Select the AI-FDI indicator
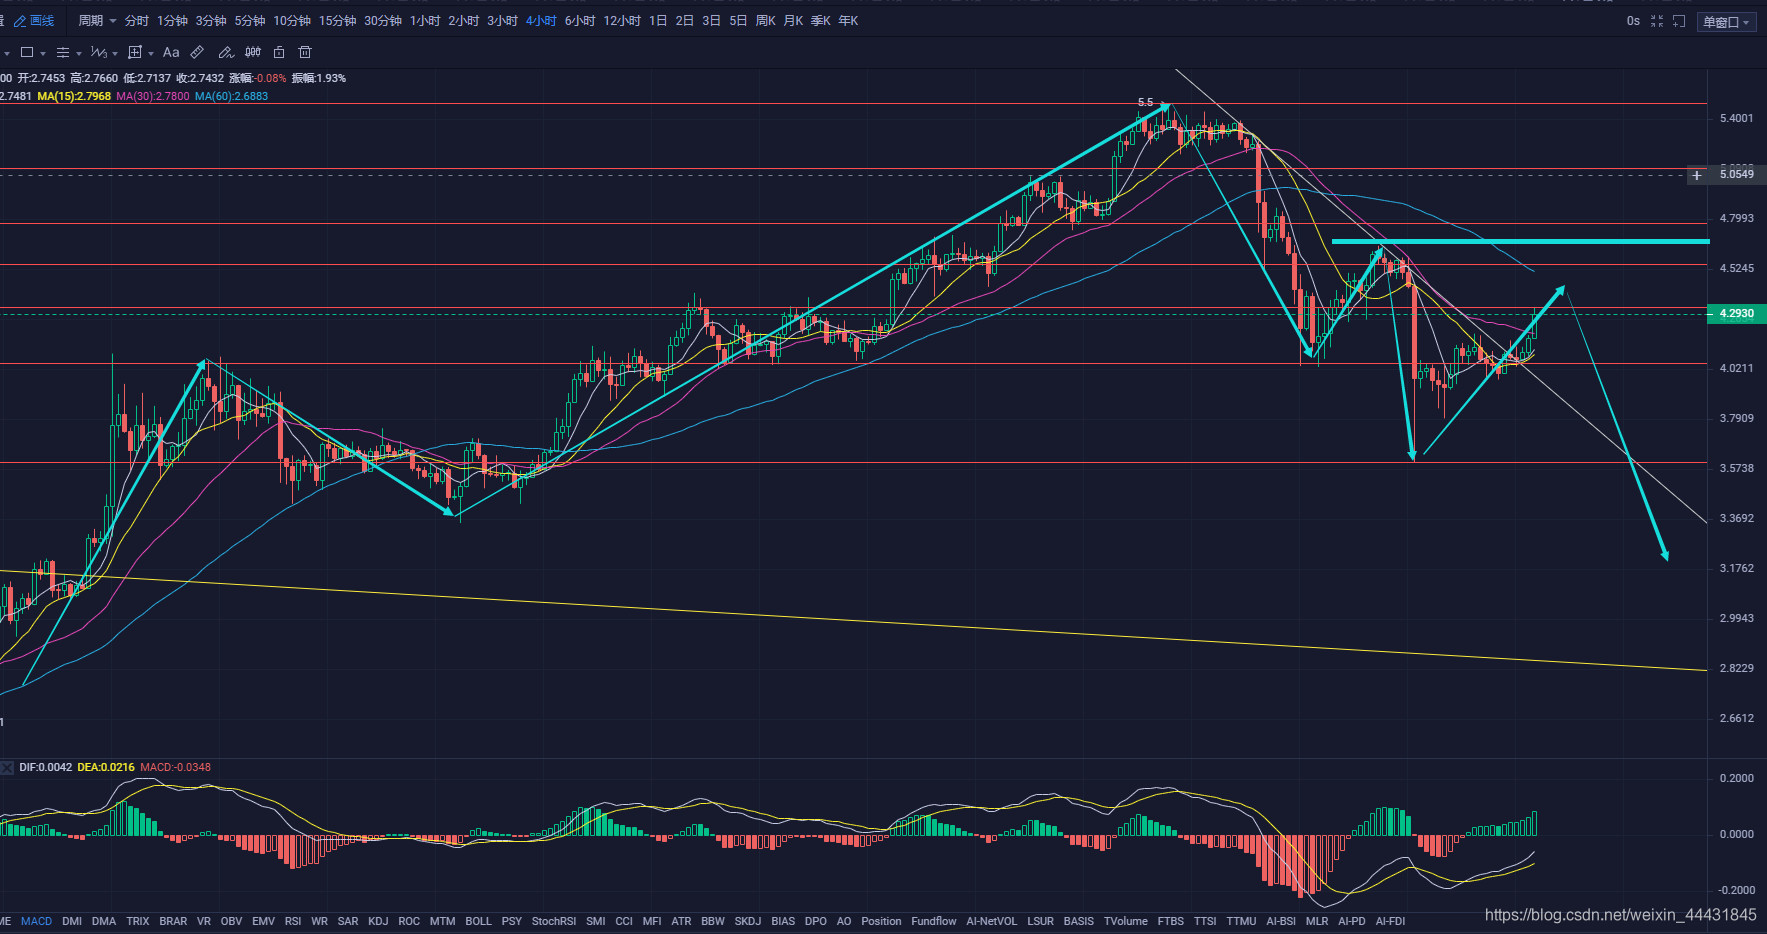The image size is (1767, 934). tap(1390, 921)
